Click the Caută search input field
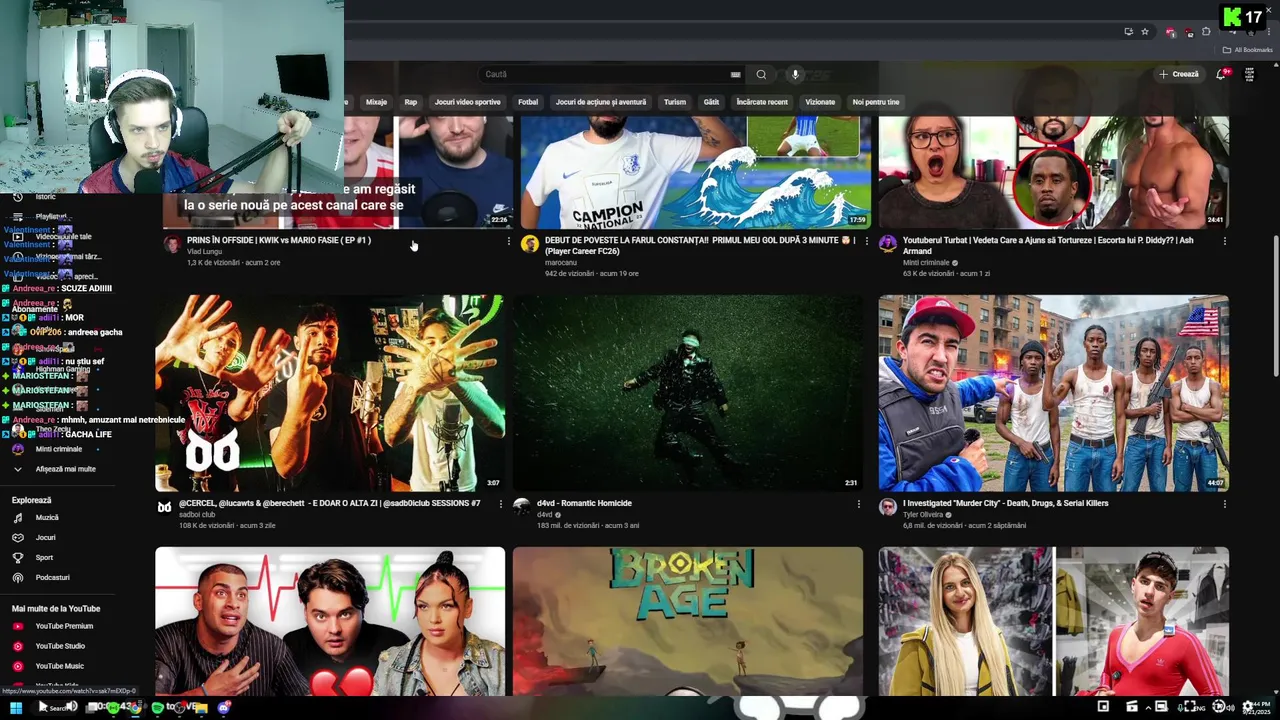 605,74
